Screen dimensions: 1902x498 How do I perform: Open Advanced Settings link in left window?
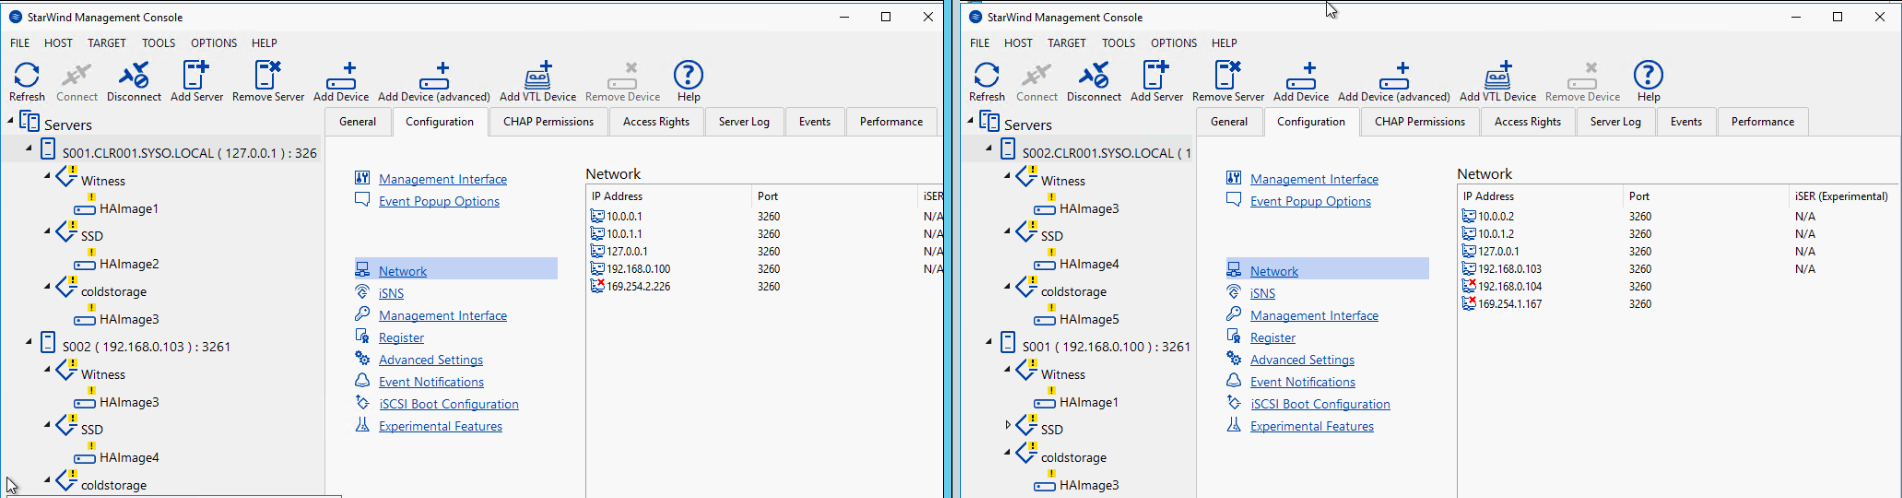click(x=430, y=360)
